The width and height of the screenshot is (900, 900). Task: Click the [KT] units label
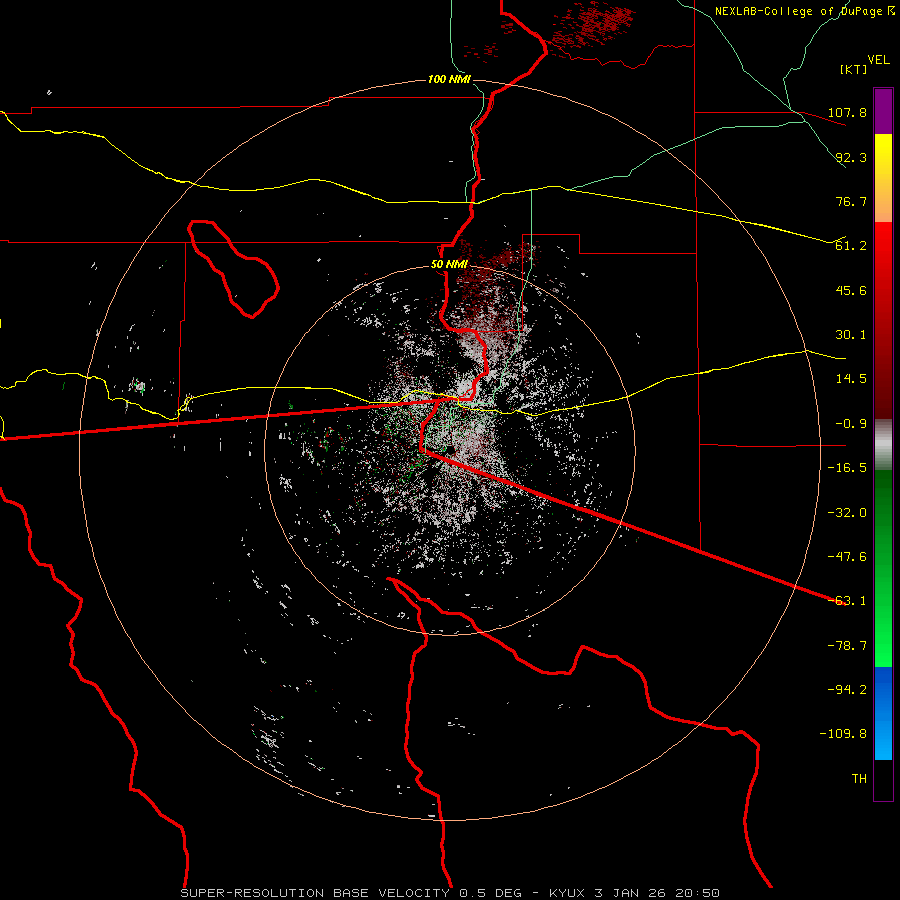tap(854, 69)
